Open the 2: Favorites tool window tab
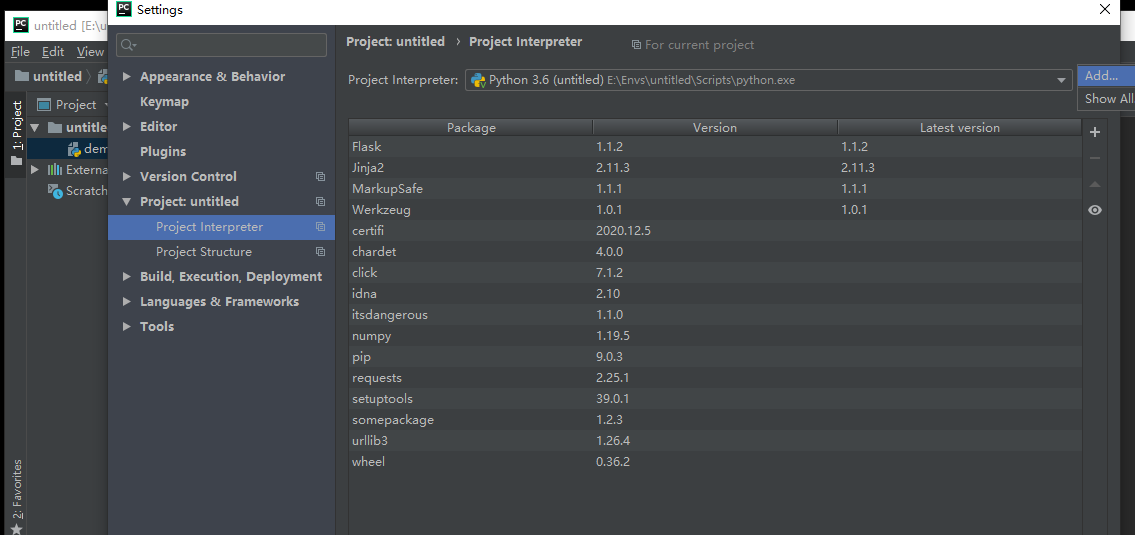 pyautogui.click(x=17, y=489)
